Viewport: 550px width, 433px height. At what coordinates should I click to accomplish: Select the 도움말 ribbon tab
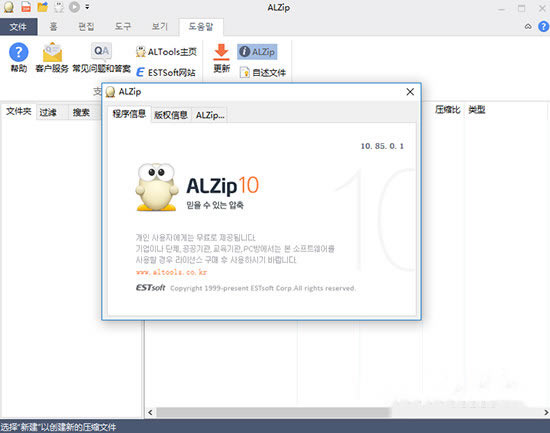coord(201,27)
